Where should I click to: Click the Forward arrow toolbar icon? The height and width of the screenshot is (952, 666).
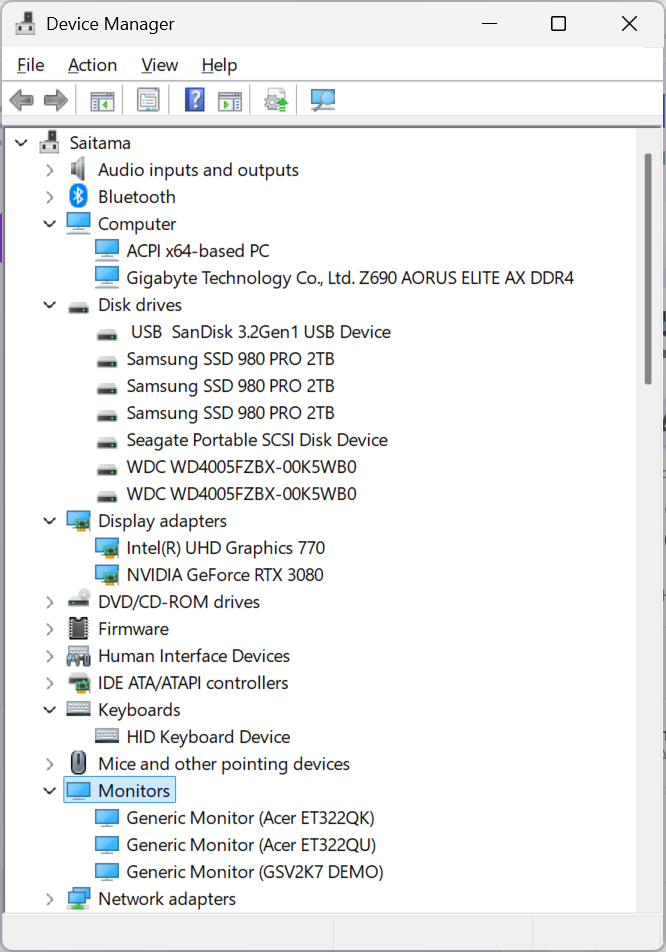pyautogui.click(x=56, y=100)
